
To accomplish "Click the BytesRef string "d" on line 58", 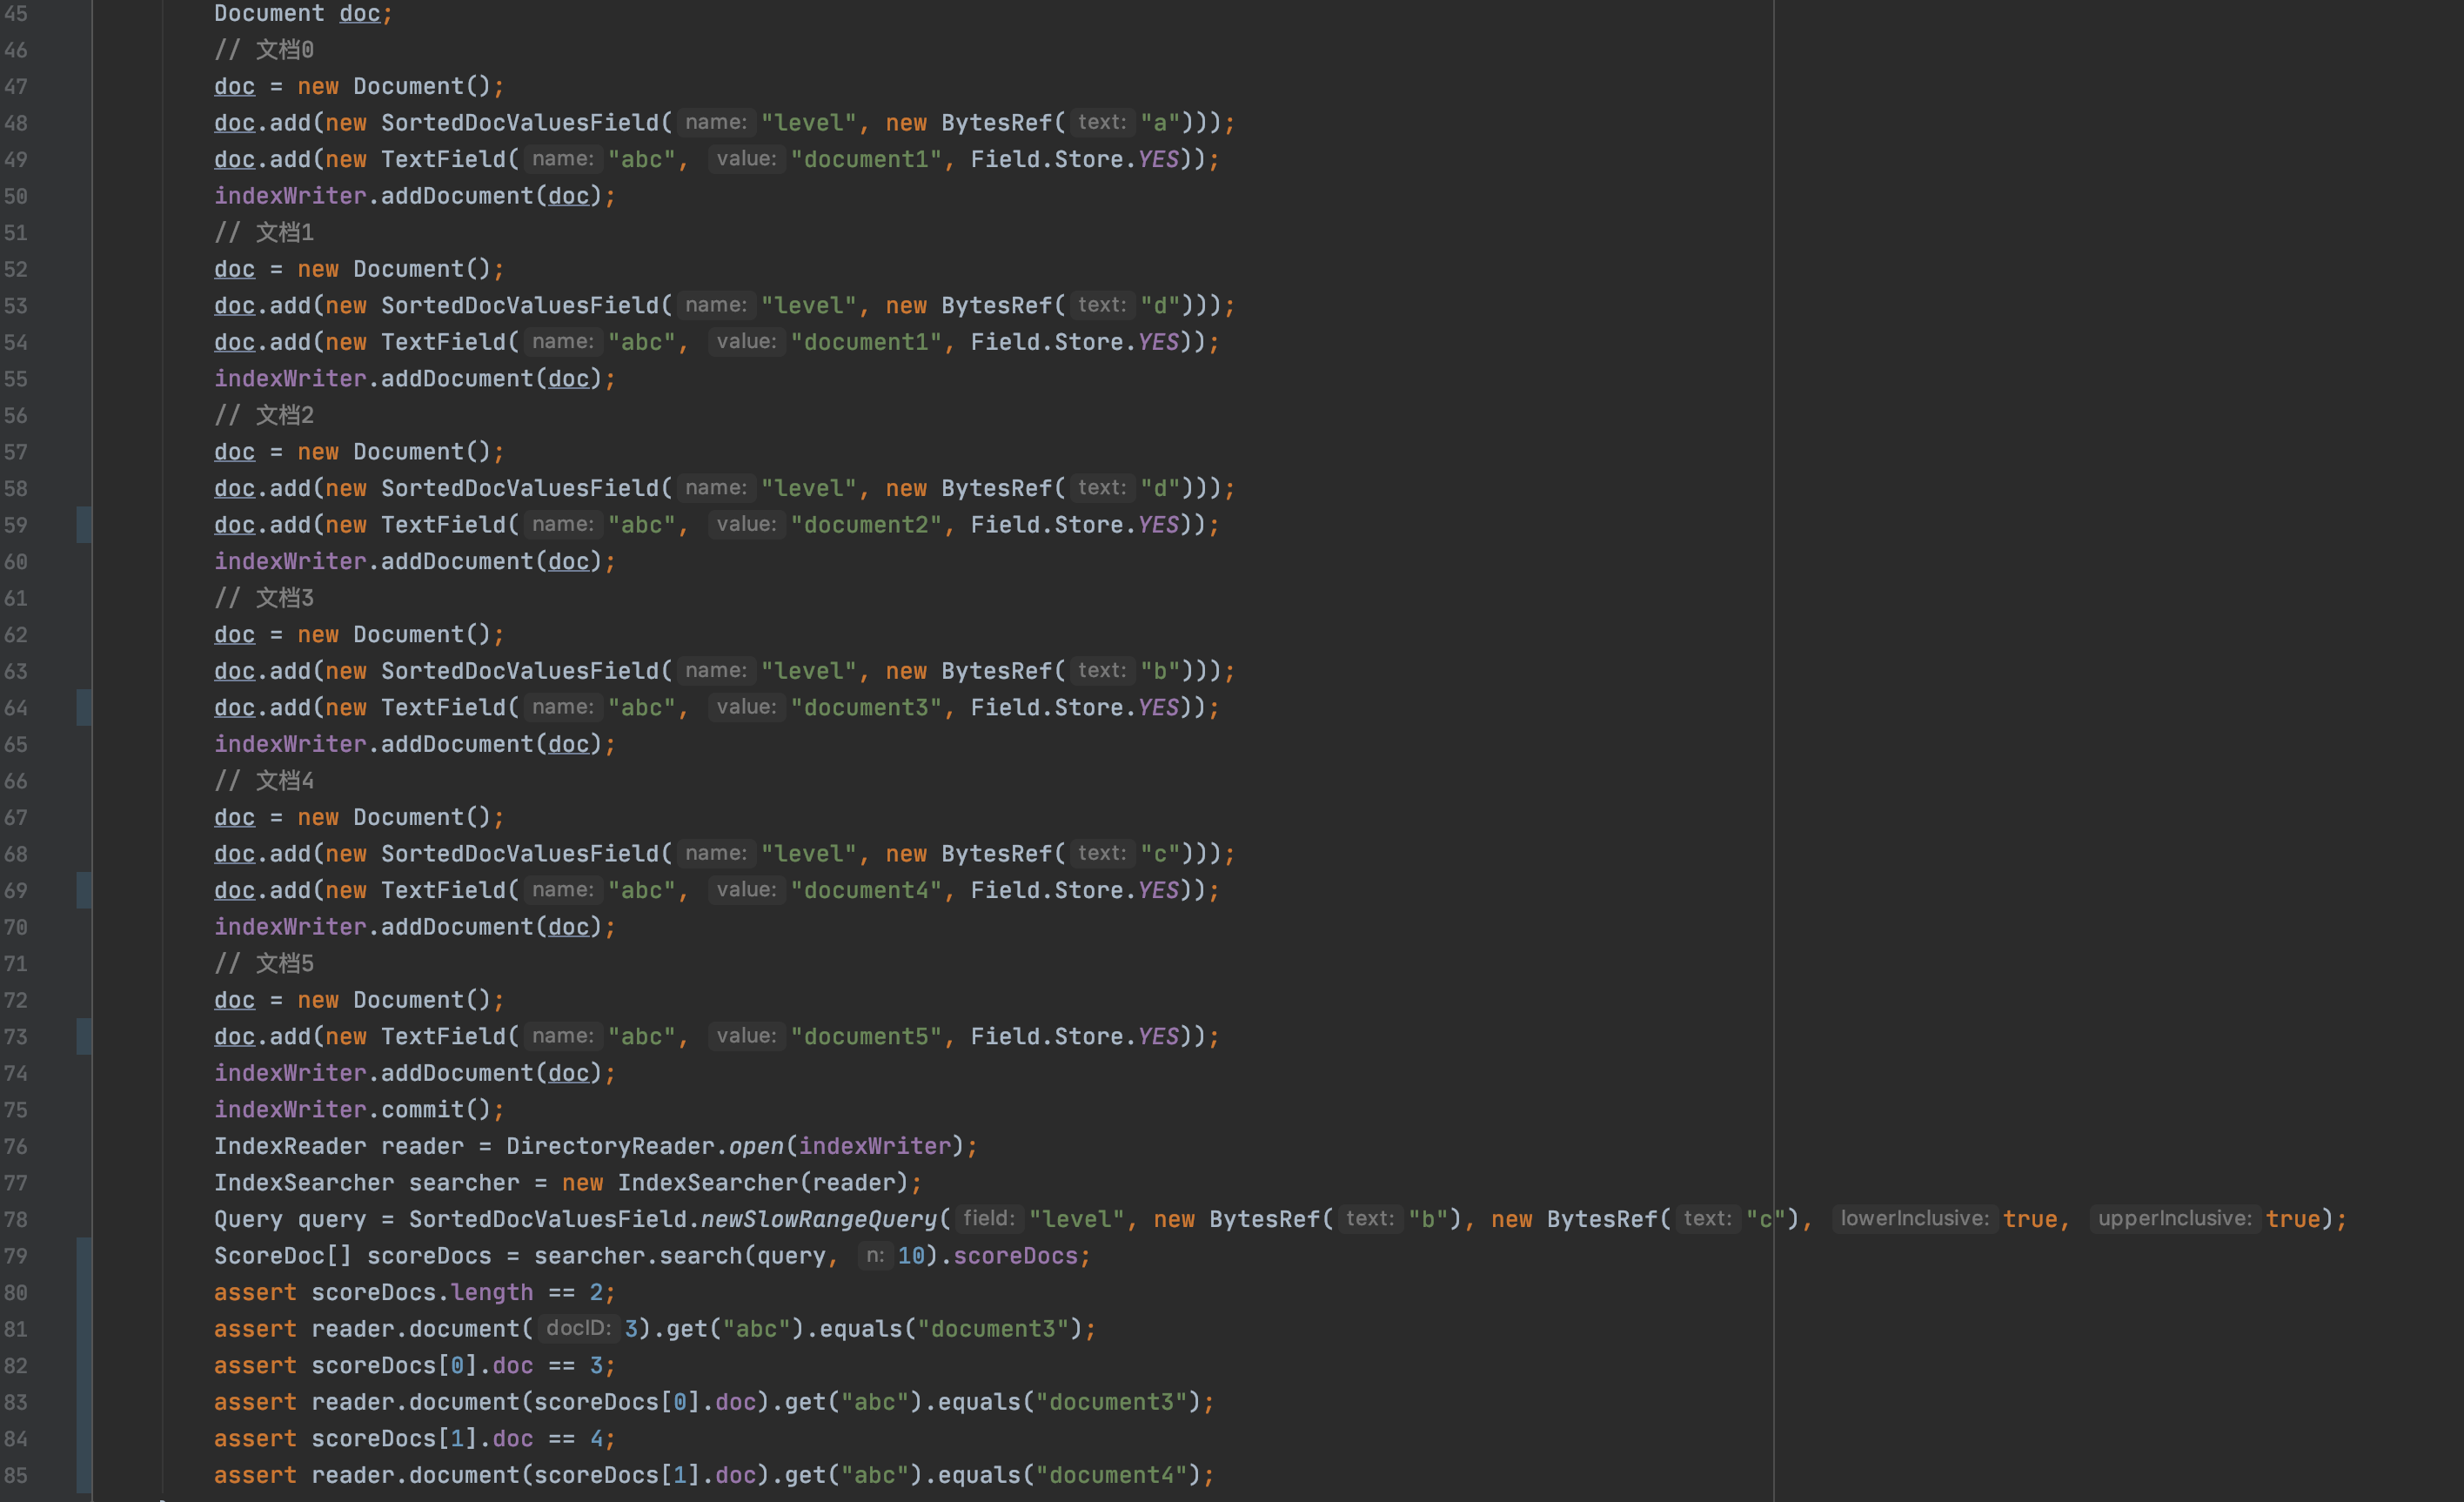I will (1160, 489).
